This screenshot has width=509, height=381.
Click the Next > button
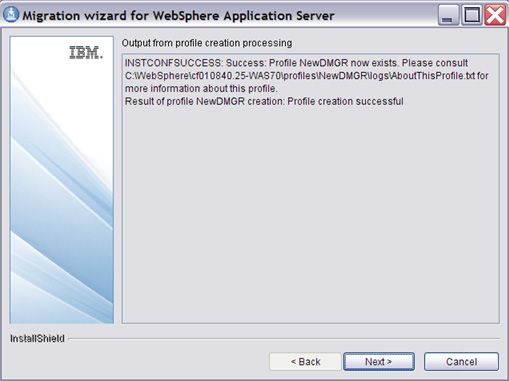379,362
